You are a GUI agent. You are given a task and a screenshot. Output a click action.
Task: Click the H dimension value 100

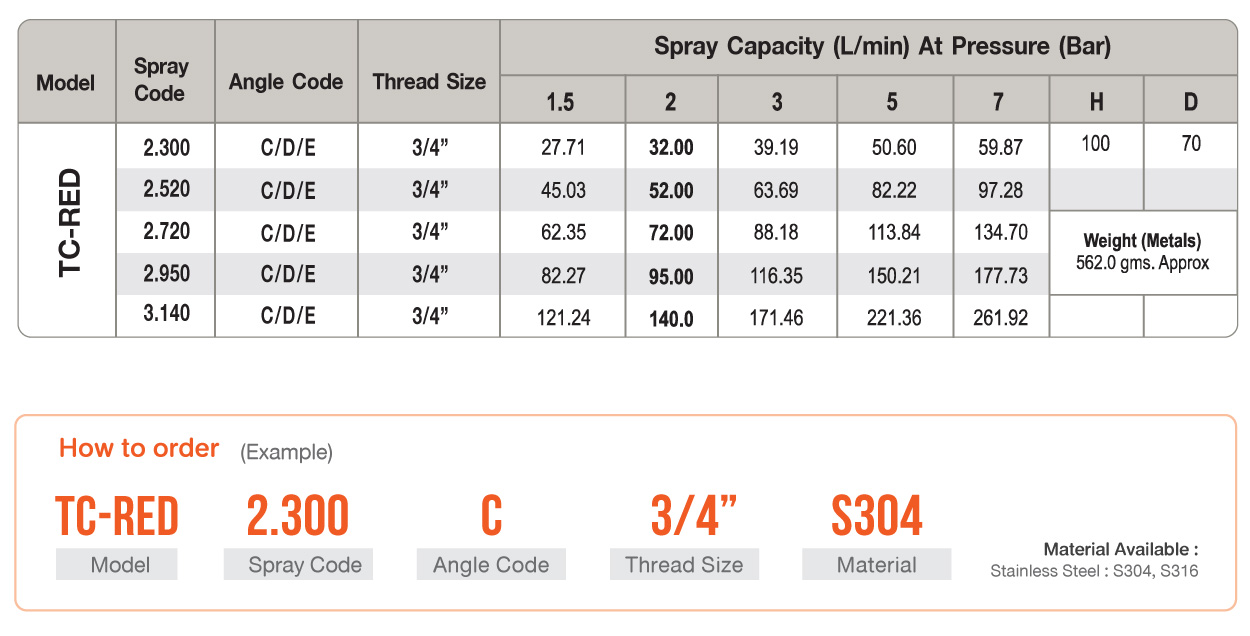coord(1095,144)
